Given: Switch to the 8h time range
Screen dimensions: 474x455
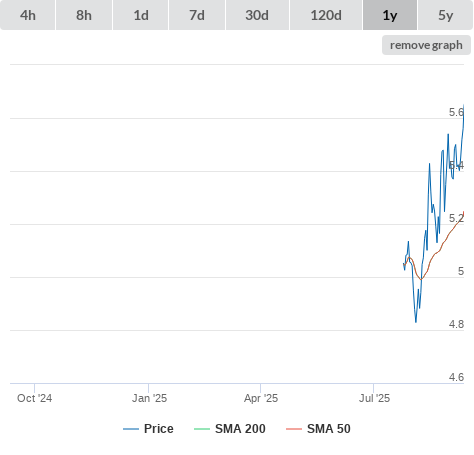Looking at the screenshot, I should 84,15.
